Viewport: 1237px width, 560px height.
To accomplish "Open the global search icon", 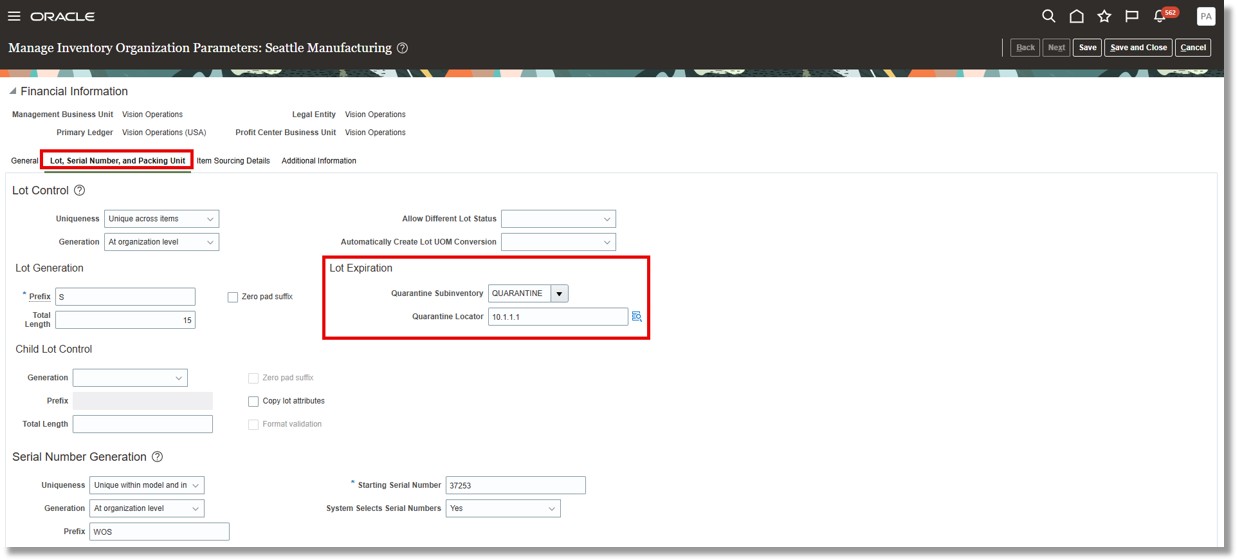I will point(1048,16).
